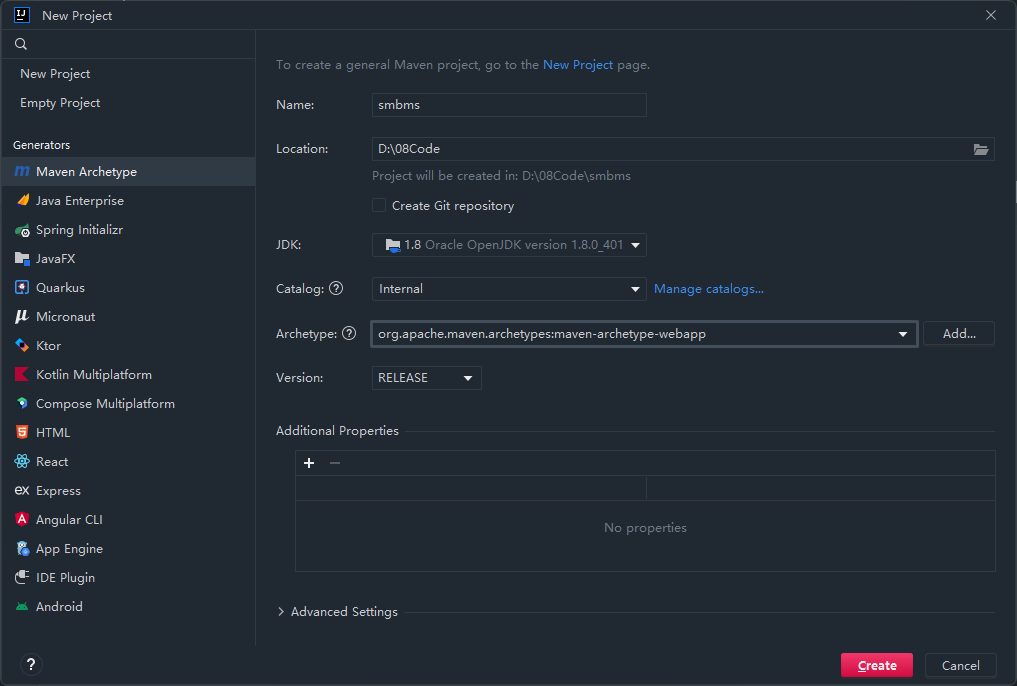Click the Java Enterprise icon
Image resolution: width=1017 pixels, height=686 pixels.
22,200
